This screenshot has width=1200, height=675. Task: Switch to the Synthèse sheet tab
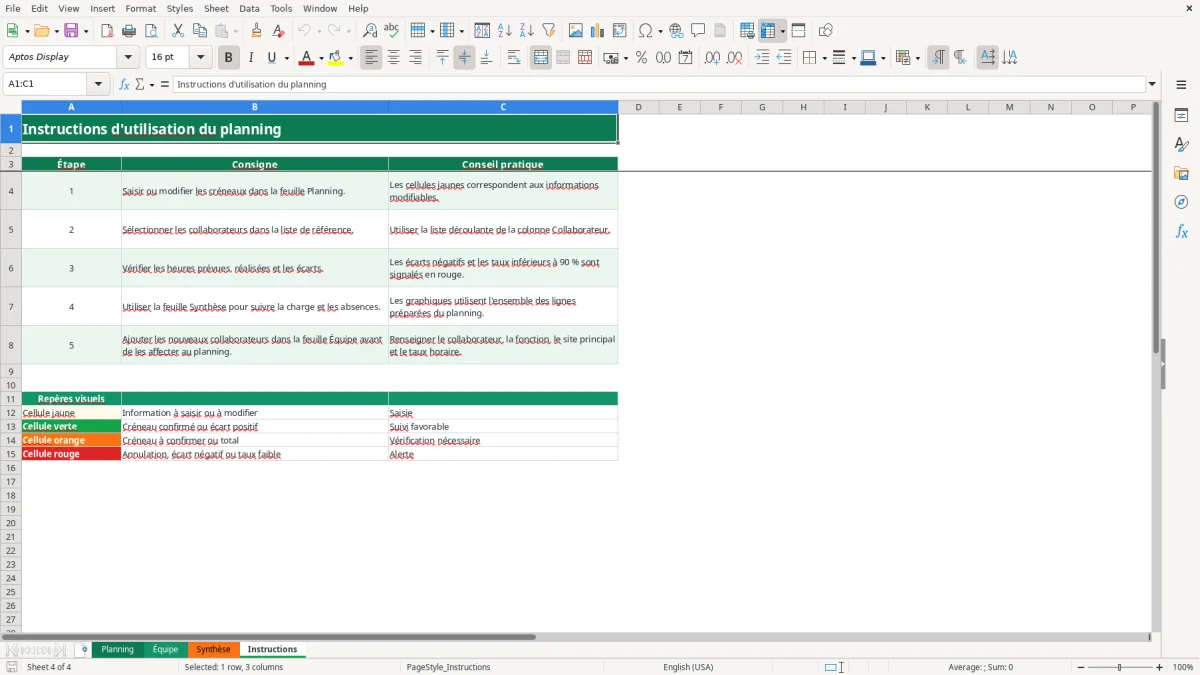click(x=213, y=649)
